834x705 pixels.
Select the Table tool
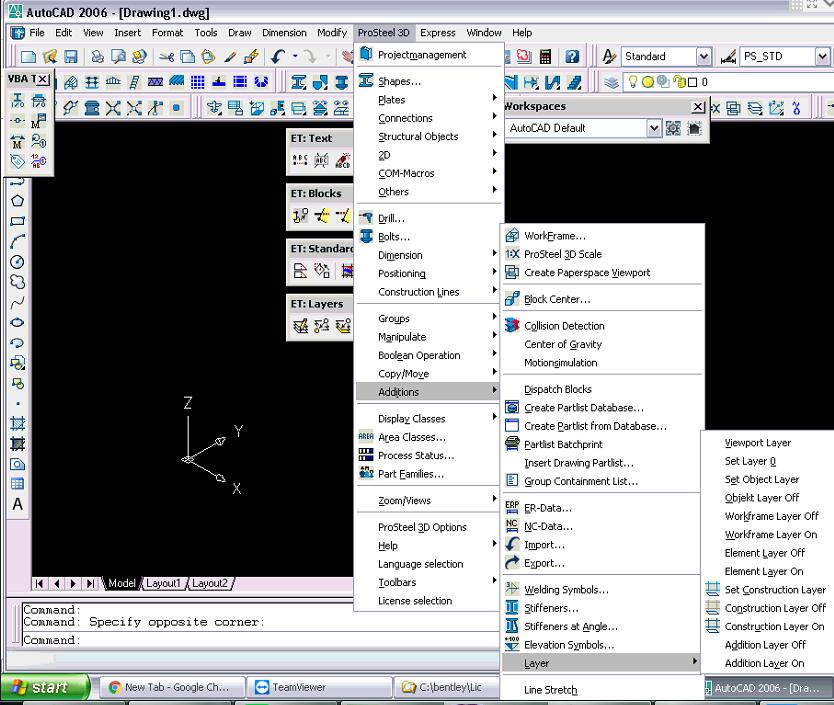[x=17, y=484]
